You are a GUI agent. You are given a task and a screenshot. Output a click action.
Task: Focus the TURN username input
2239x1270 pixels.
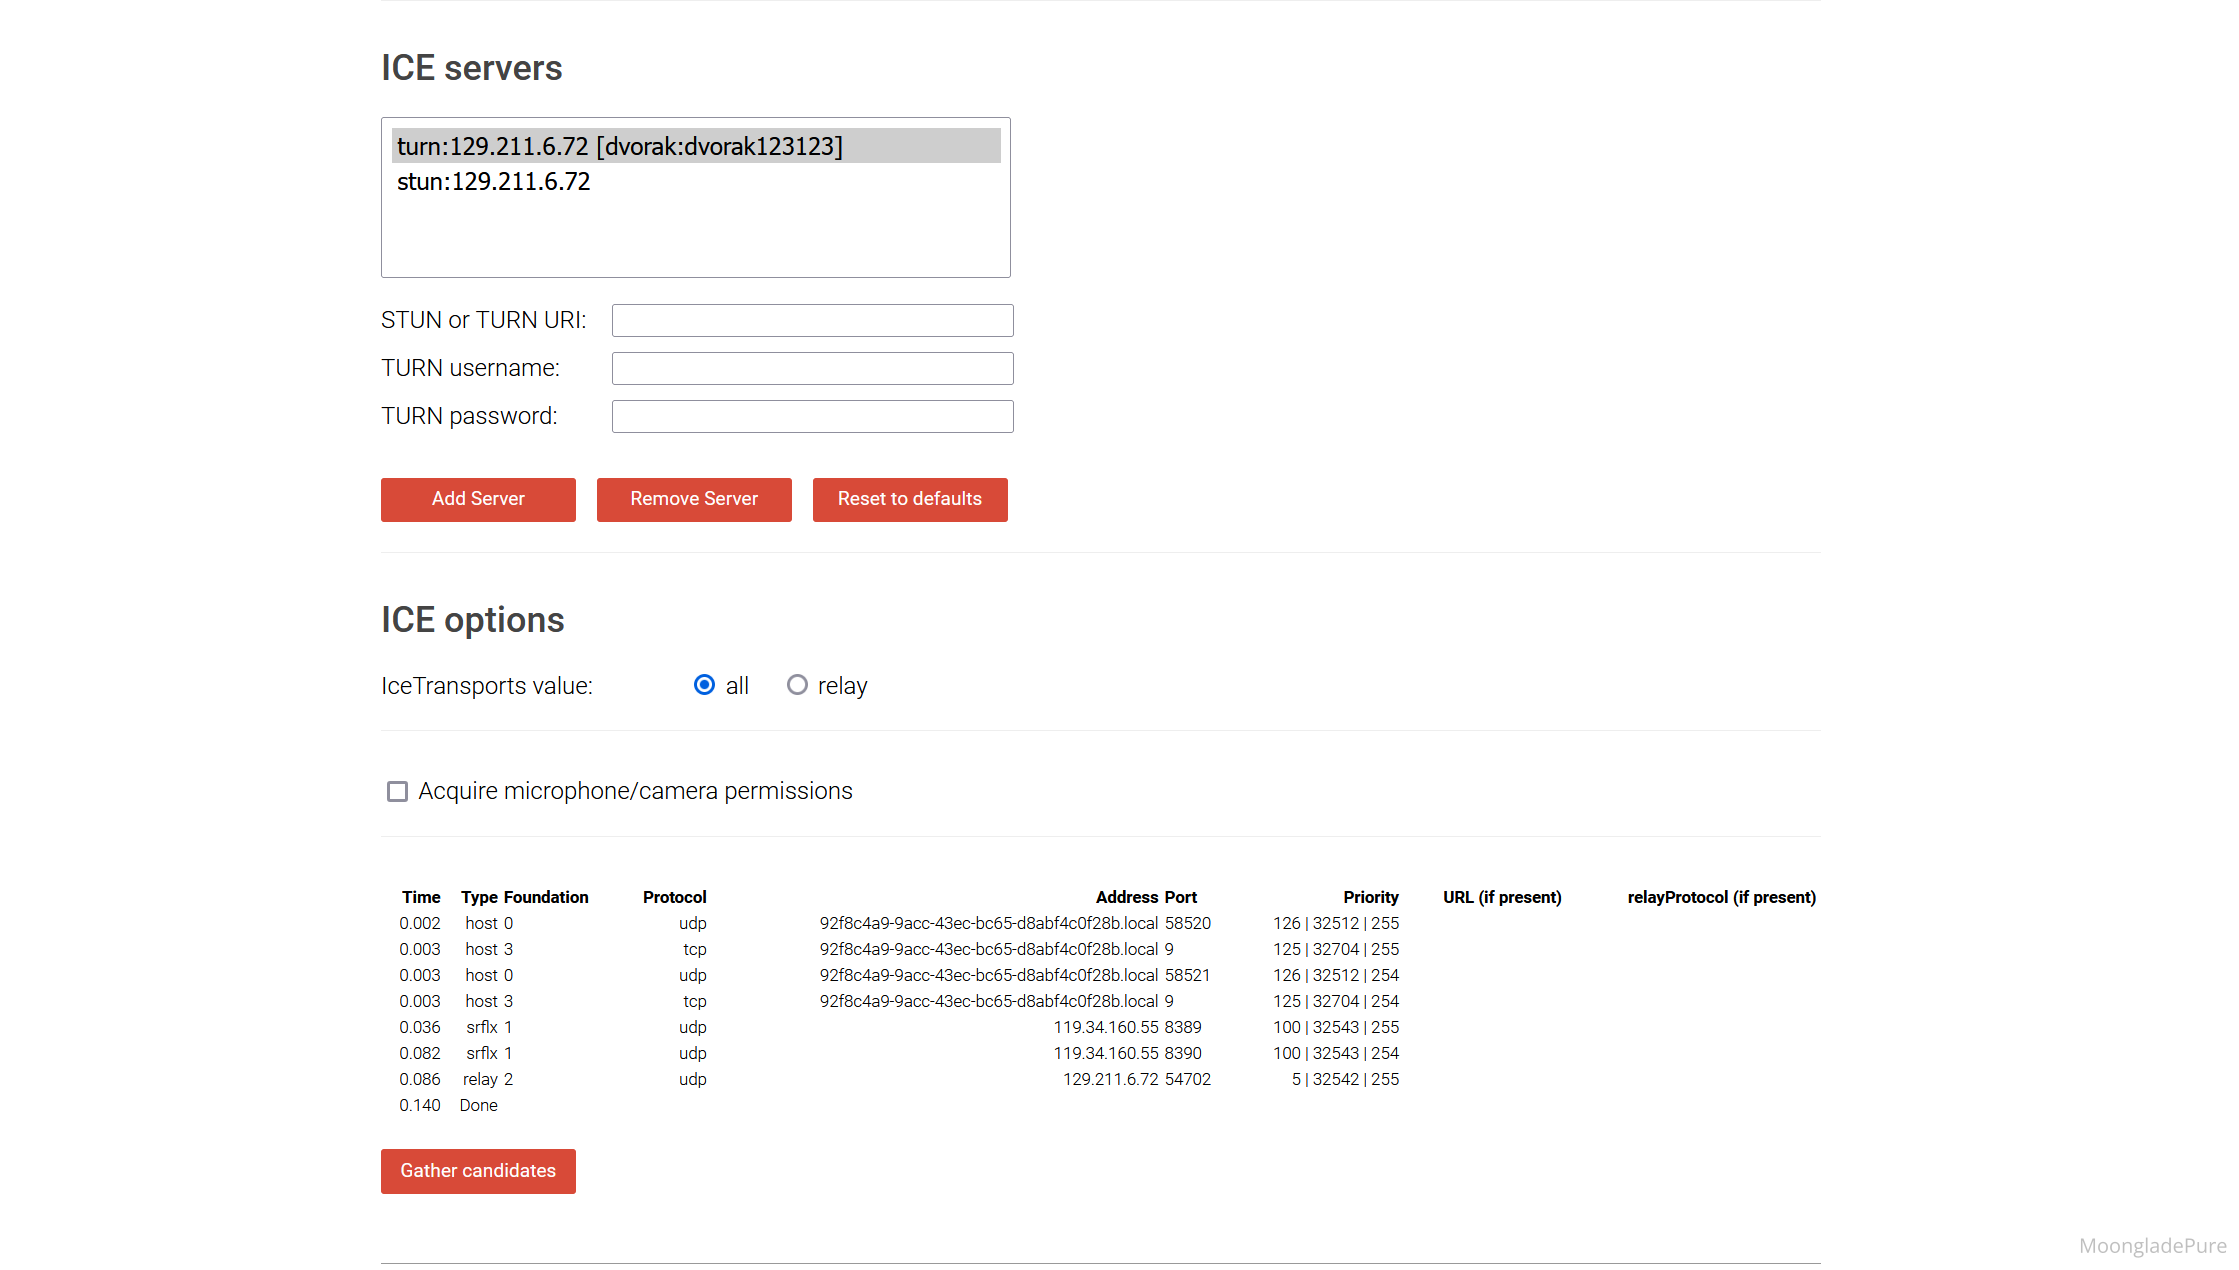click(812, 368)
